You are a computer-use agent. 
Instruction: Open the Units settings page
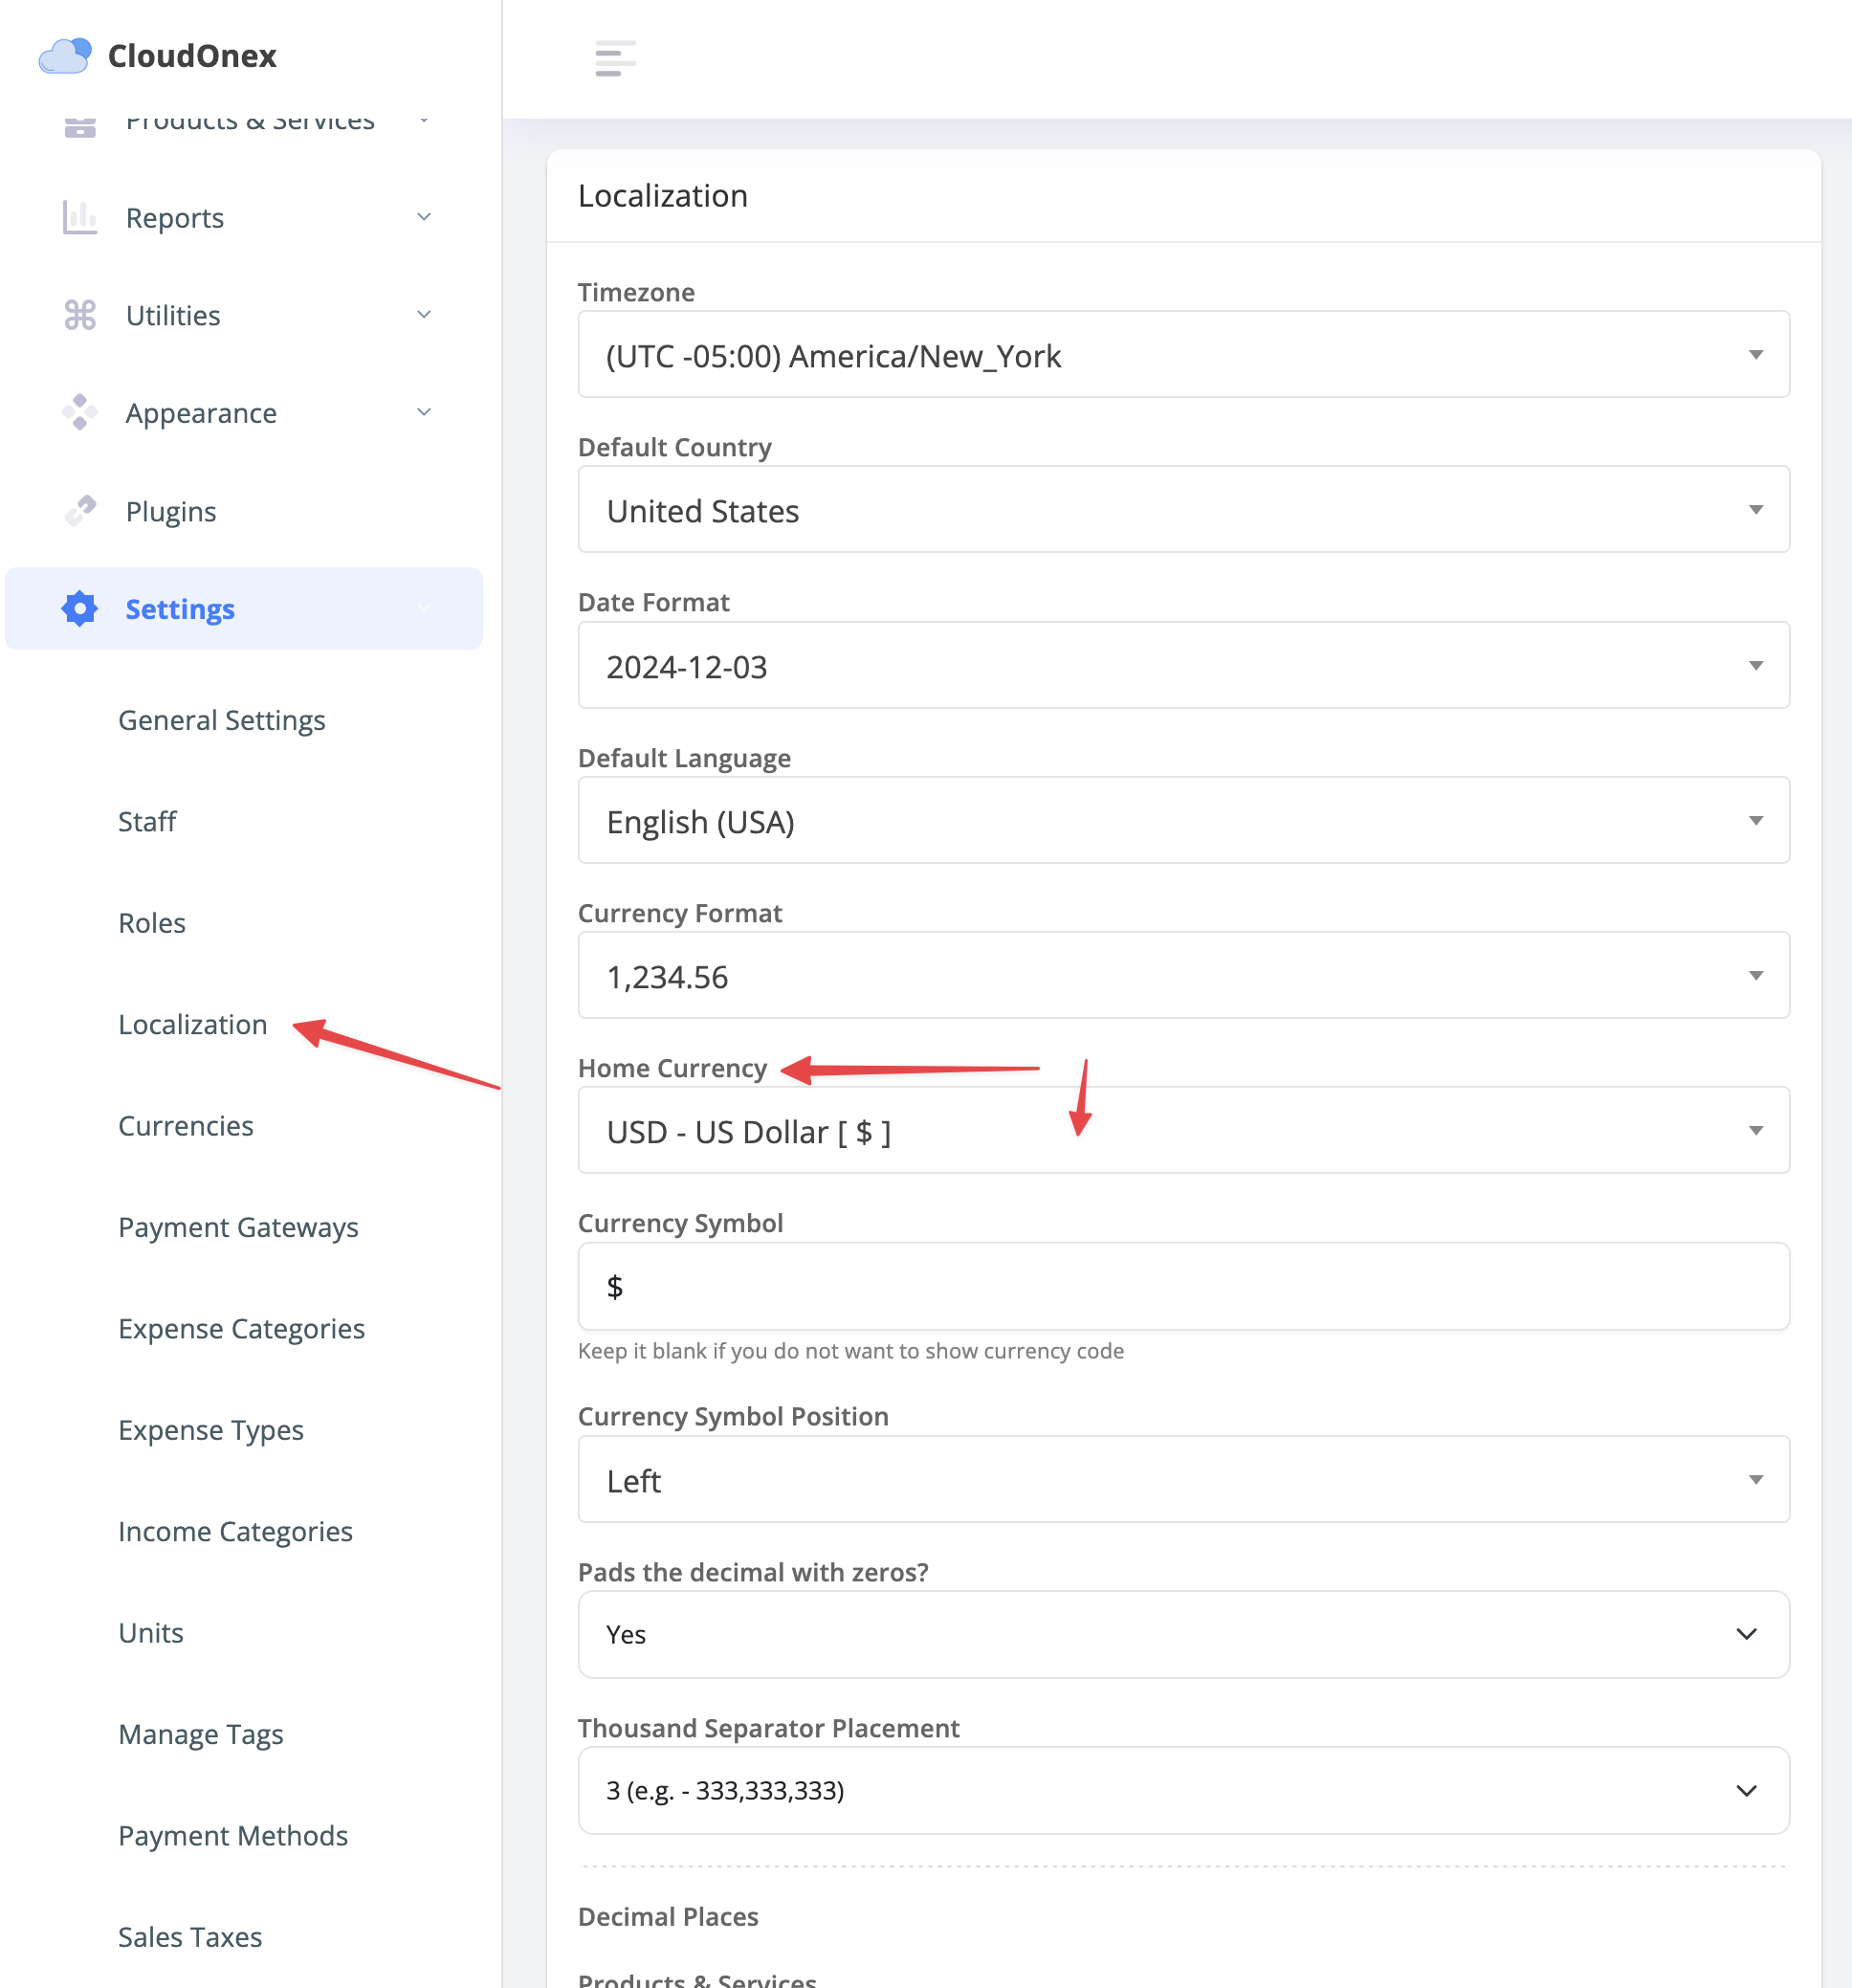click(151, 1633)
